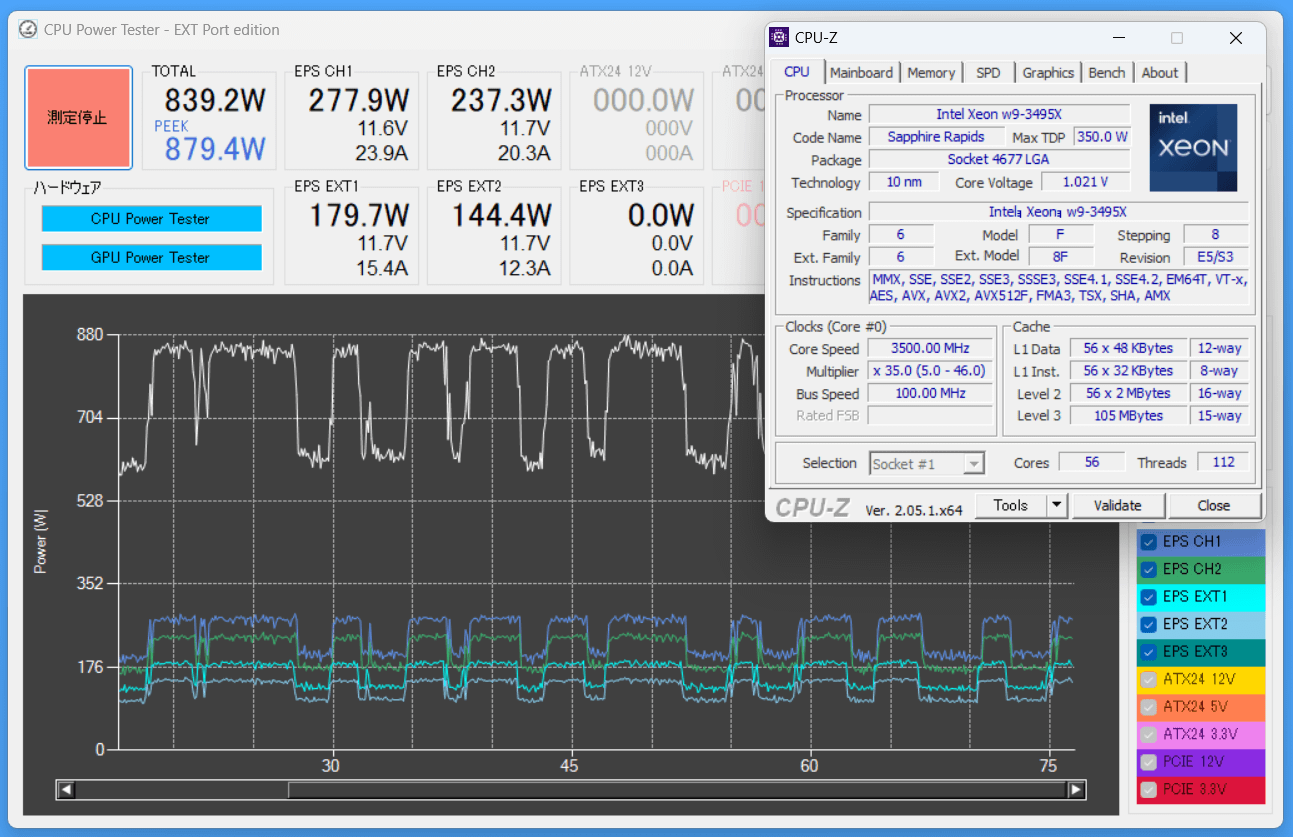Click the EPS EXT1 179.7W reading
The width and height of the screenshot is (1293, 837).
click(359, 215)
